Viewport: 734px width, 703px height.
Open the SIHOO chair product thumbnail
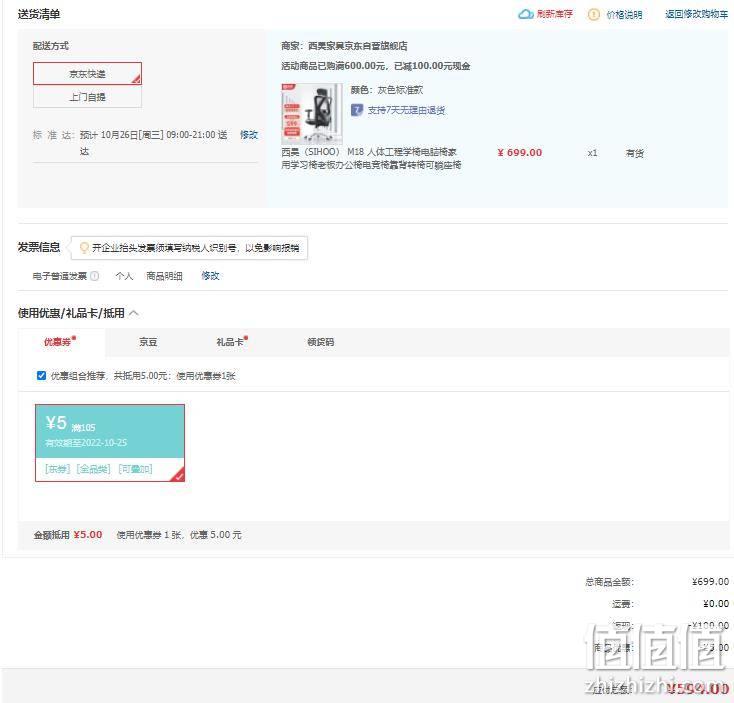pyautogui.click(x=311, y=114)
